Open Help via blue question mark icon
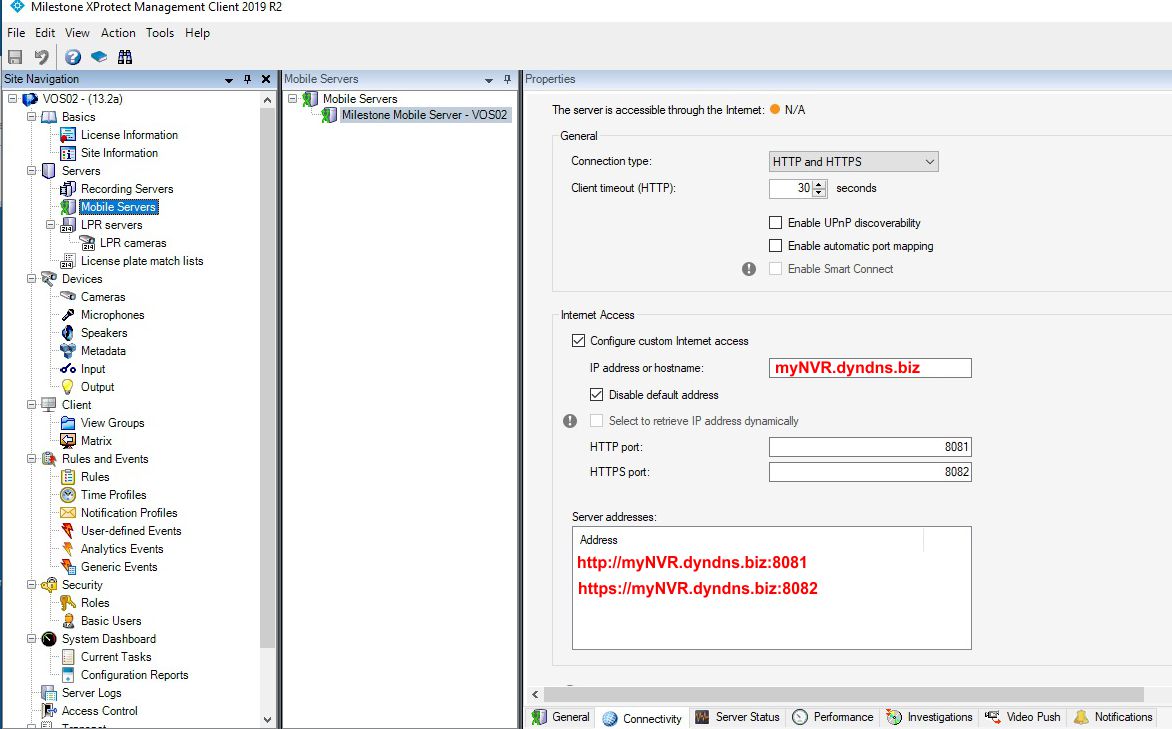 [x=73, y=57]
